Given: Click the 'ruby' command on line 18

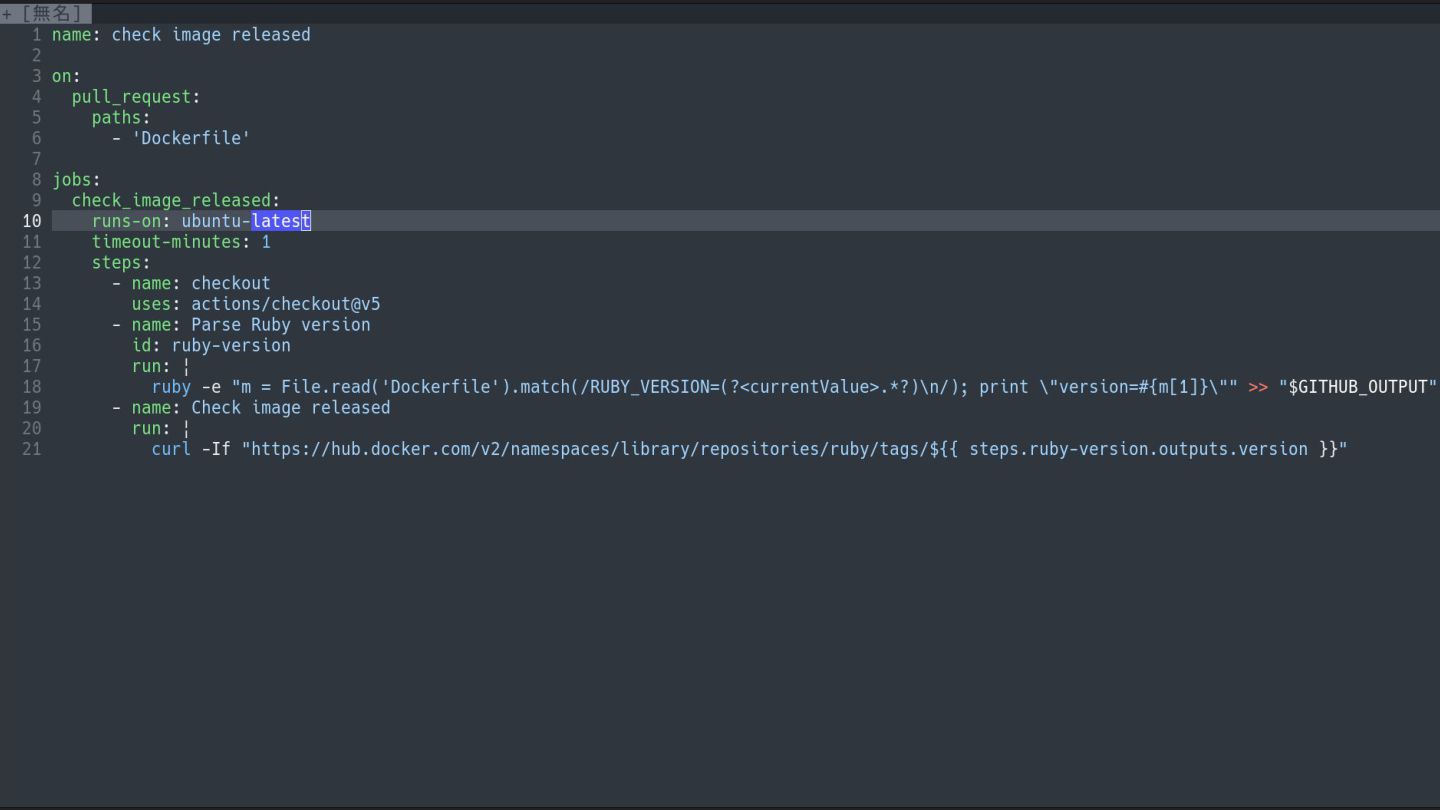Looking at the screenshot, I should point(171,387).
